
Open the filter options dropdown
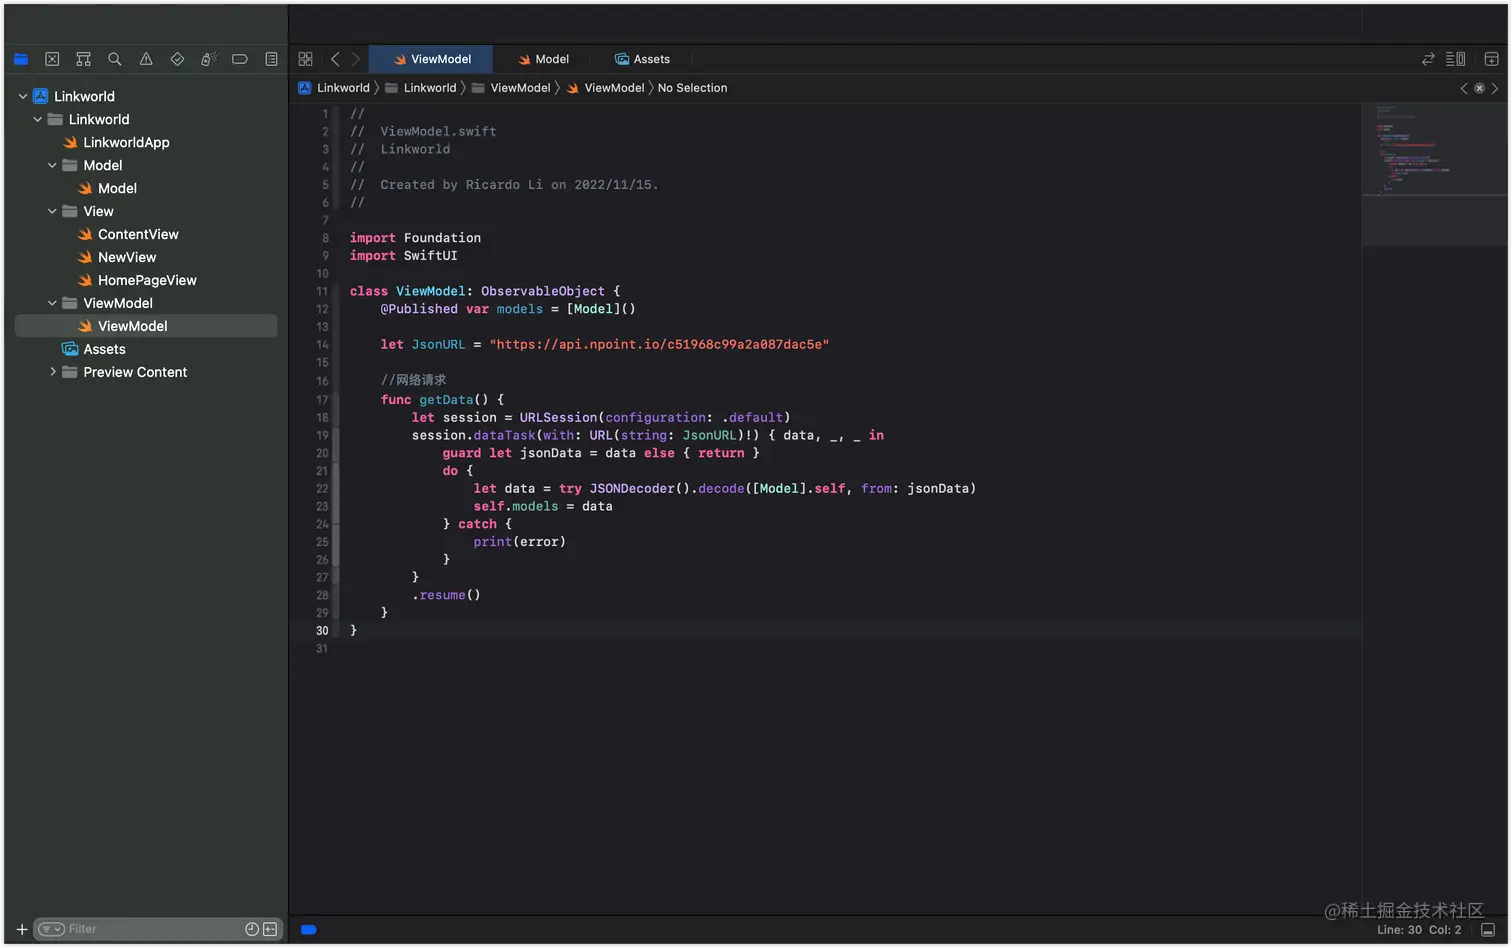click(x=52, y=929)
